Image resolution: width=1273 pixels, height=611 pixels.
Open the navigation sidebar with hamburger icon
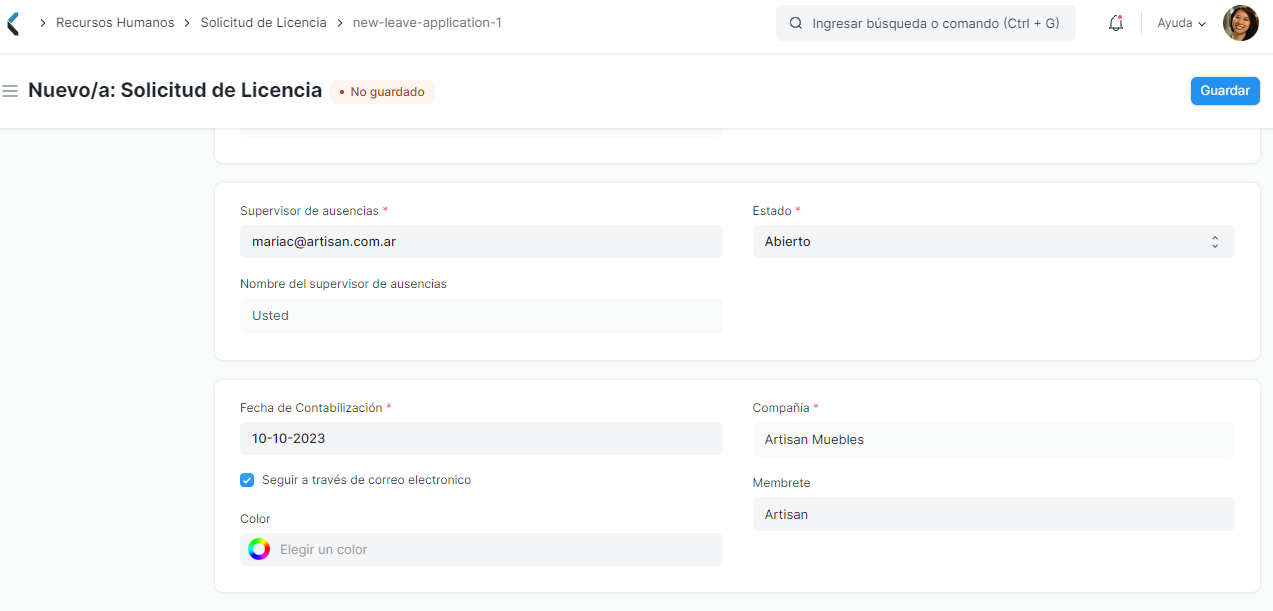10,89
